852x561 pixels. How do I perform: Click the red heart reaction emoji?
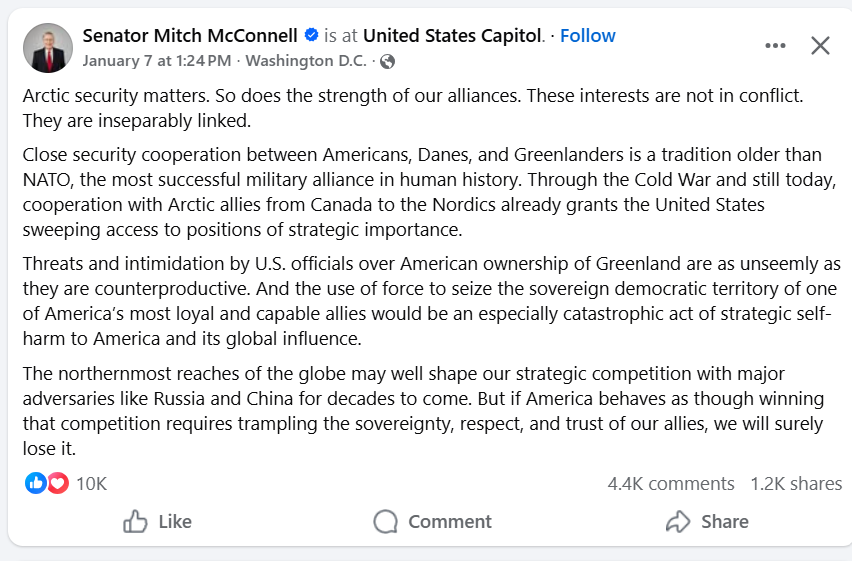coord(57,483)
